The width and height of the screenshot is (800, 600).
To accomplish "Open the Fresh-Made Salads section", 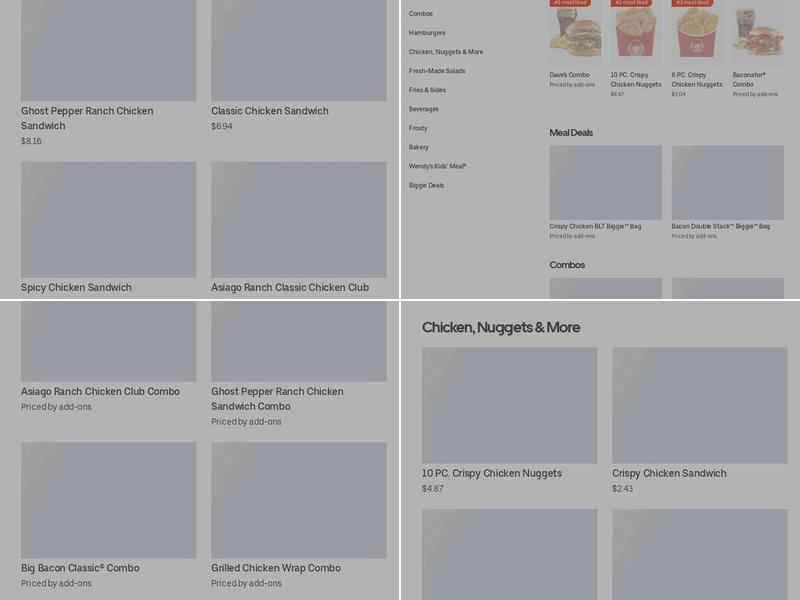I will [434, 72].
